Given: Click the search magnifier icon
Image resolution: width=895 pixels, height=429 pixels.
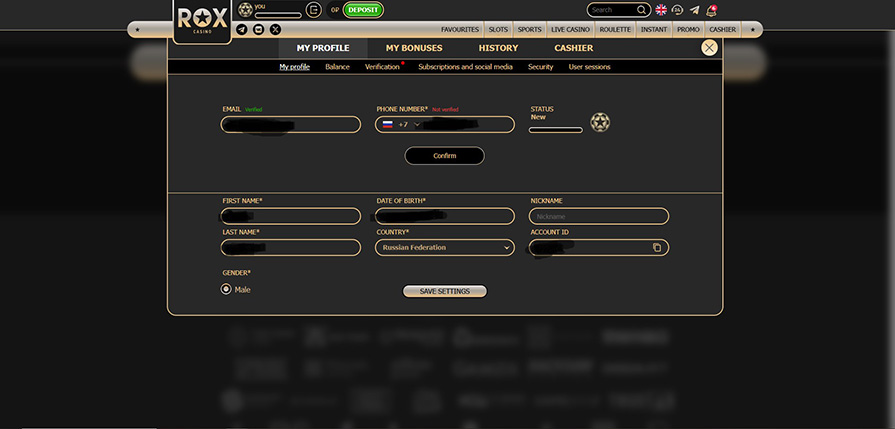Looking at the screenshot, I should [x=642, y=10].
